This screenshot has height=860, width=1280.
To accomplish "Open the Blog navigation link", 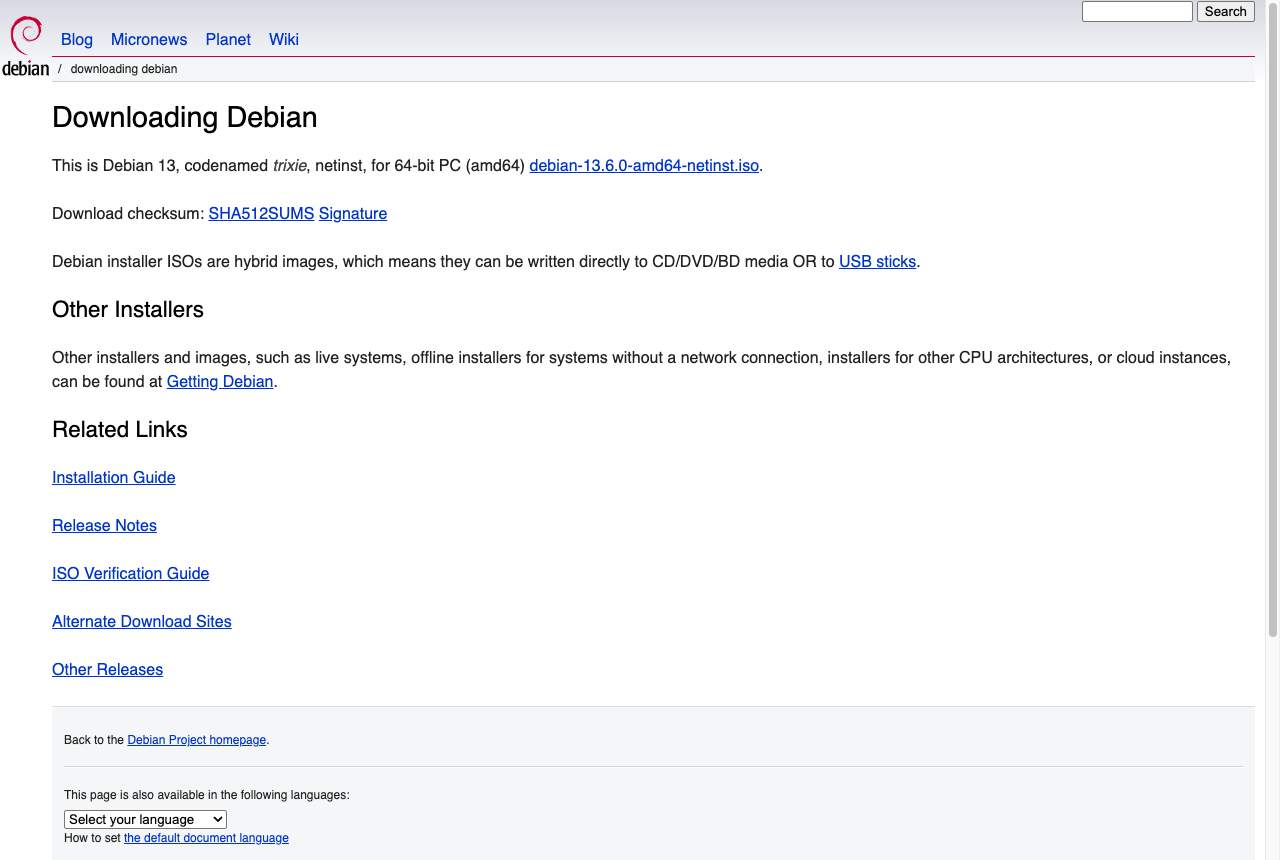I will [77, 39].
